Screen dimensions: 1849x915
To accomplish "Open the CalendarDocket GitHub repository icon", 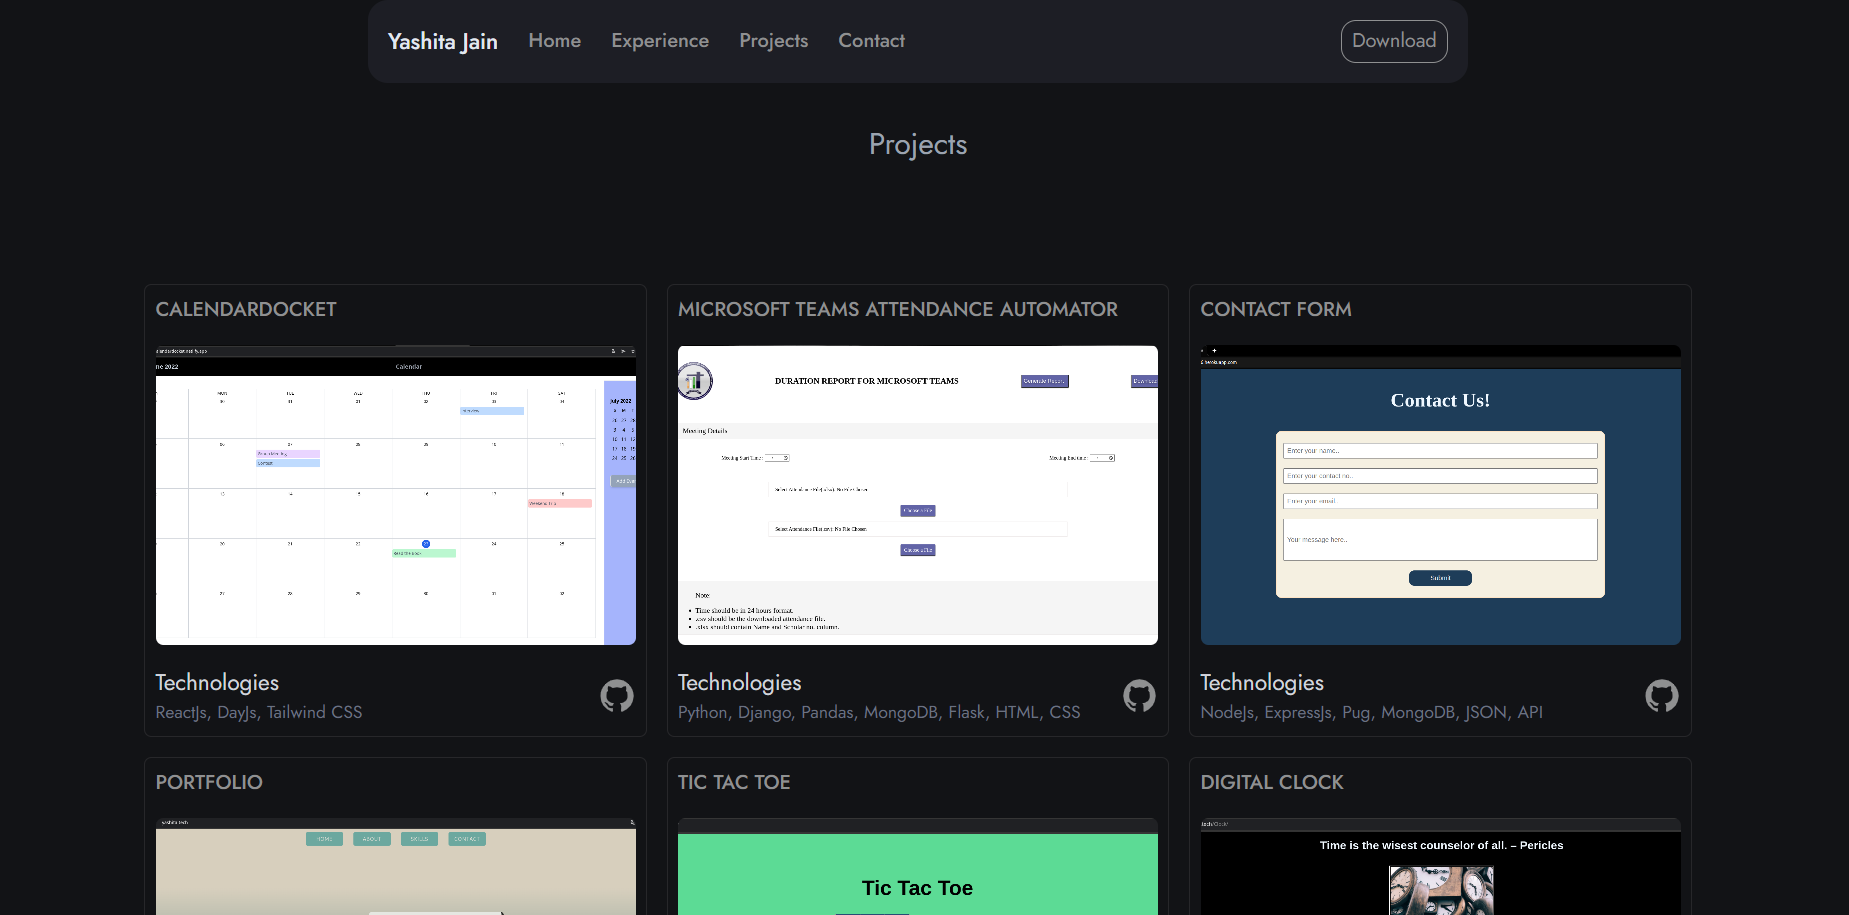I will click(617, 696).
